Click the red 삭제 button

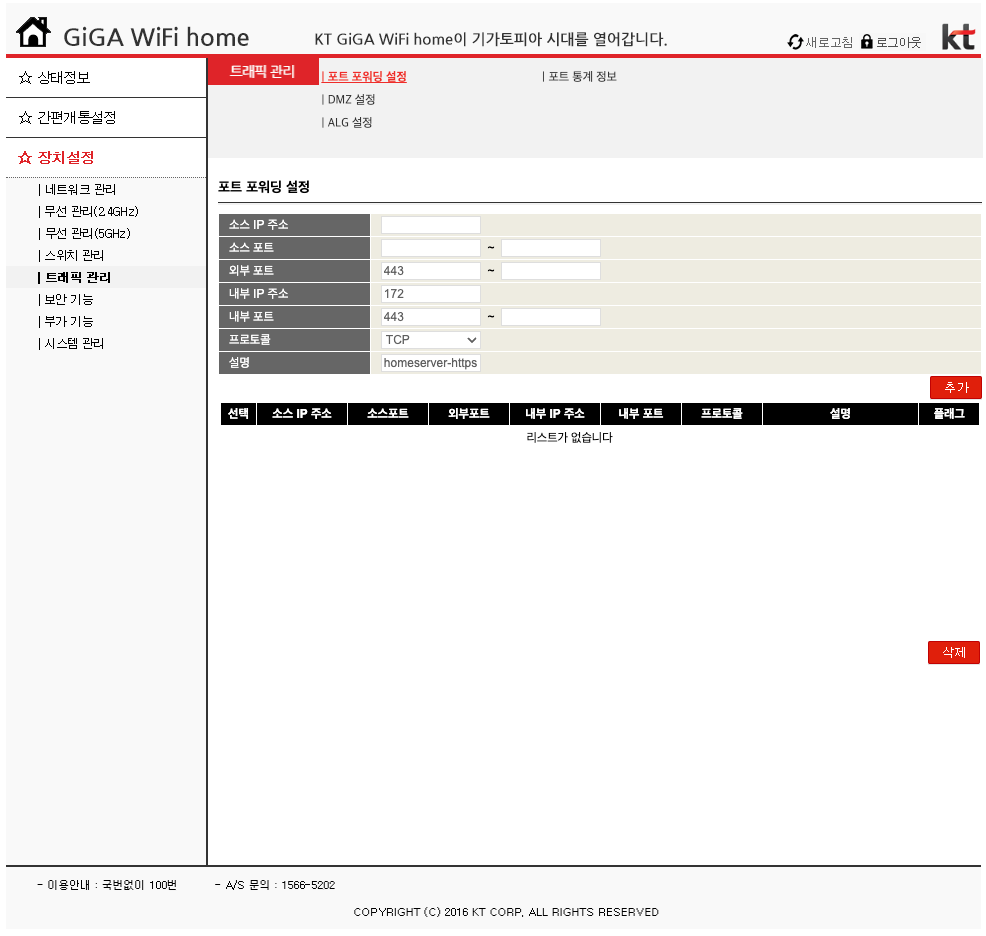(x=954, y=652)
